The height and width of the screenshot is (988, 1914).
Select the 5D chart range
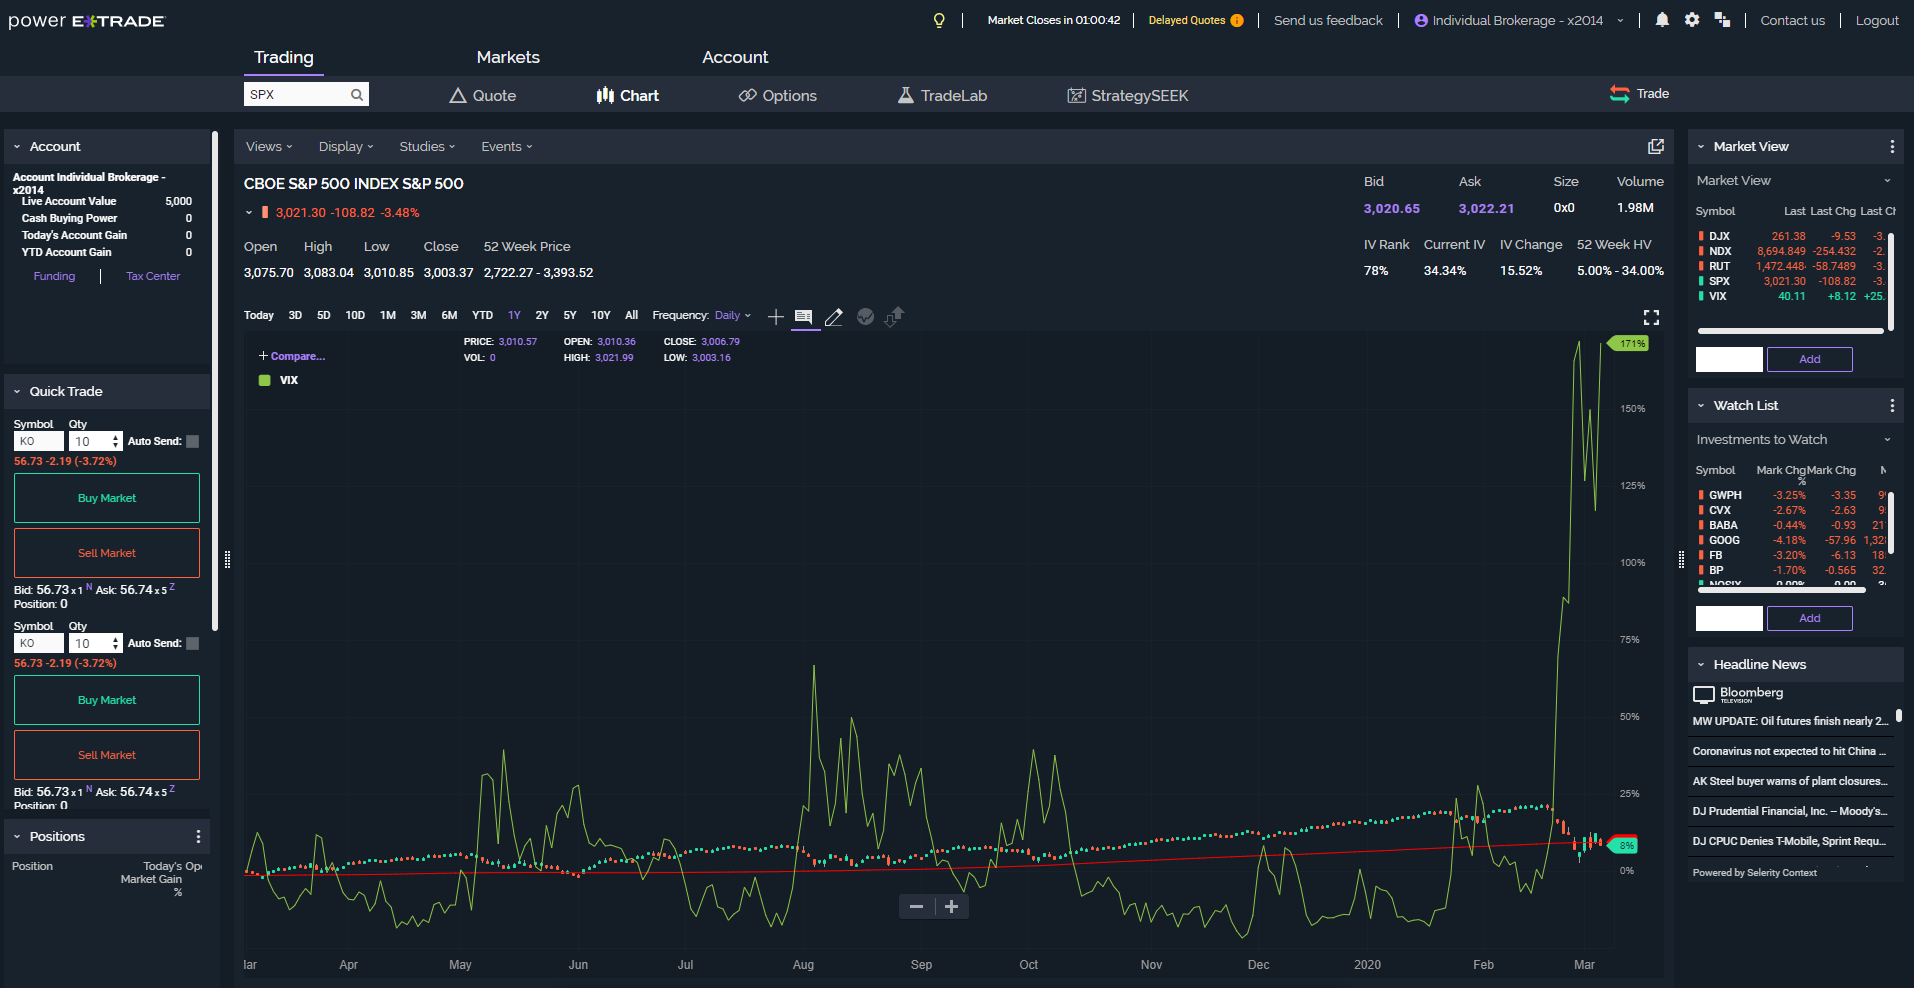323,316
